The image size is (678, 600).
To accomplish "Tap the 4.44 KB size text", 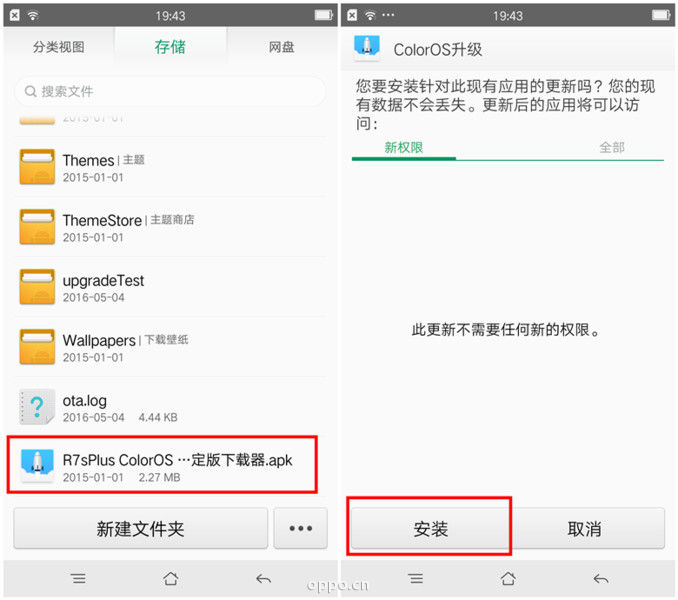I will [x=158, y=418].
